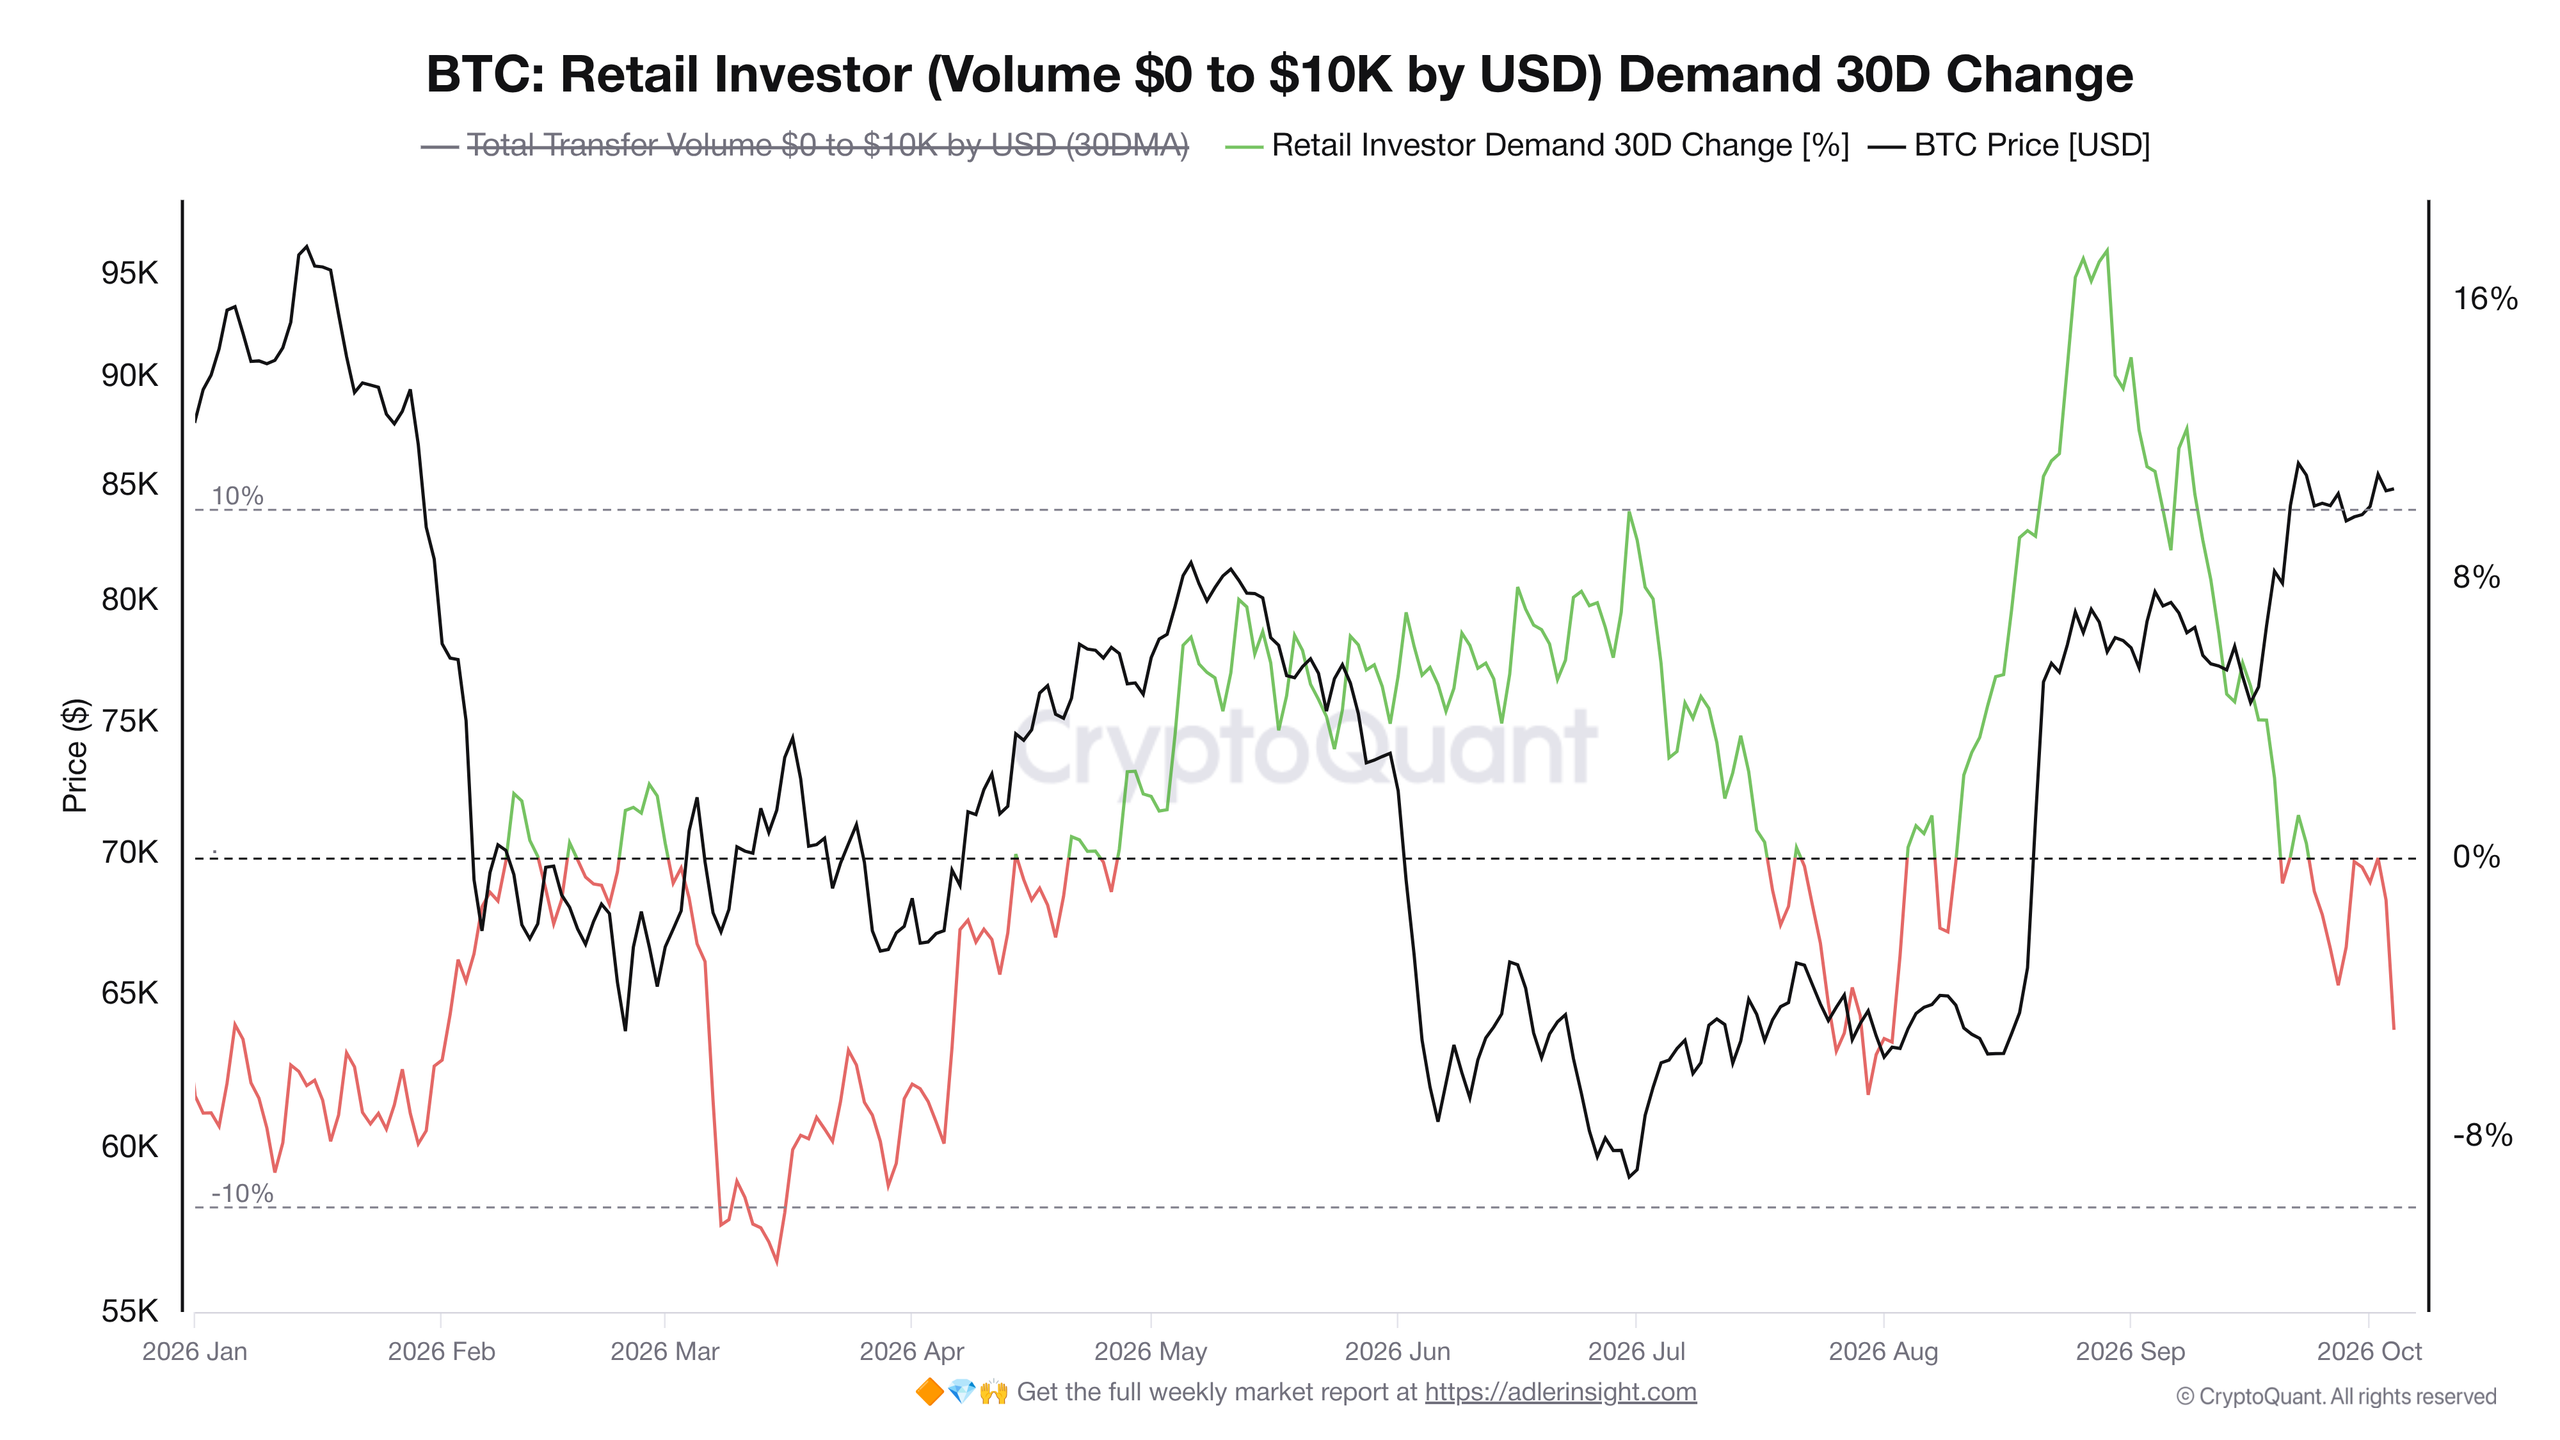Screen dimensions: 2560x1440
Task: Click the chart title text
Action: click(x=1279, y=74)
